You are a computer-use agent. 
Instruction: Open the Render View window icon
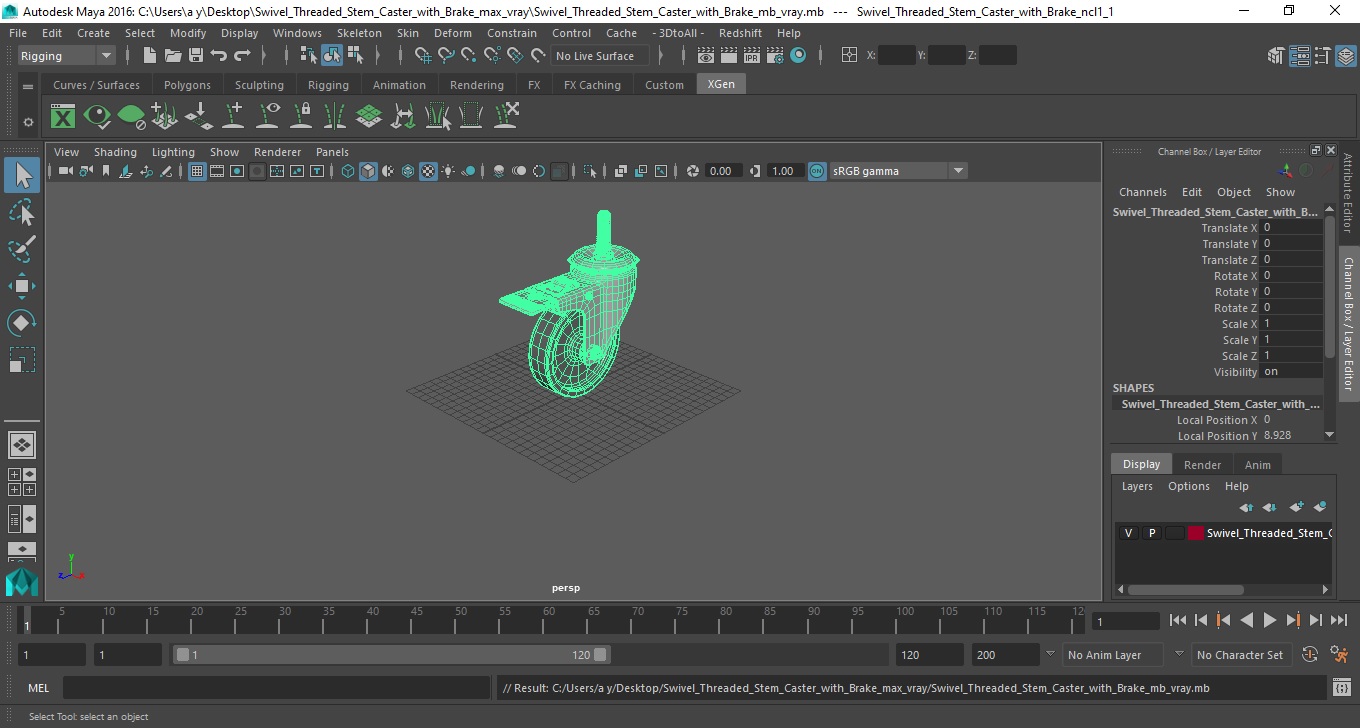point(706,56)
